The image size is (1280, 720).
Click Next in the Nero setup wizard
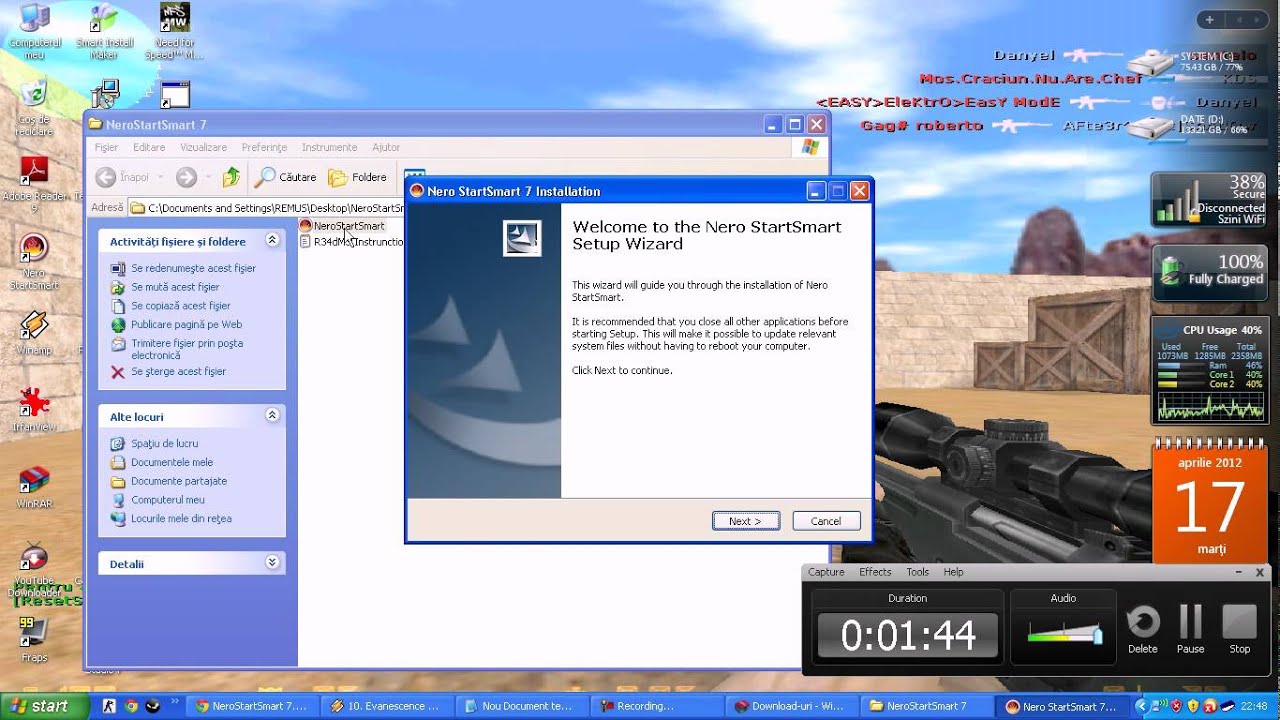click(x=745, y=521)
